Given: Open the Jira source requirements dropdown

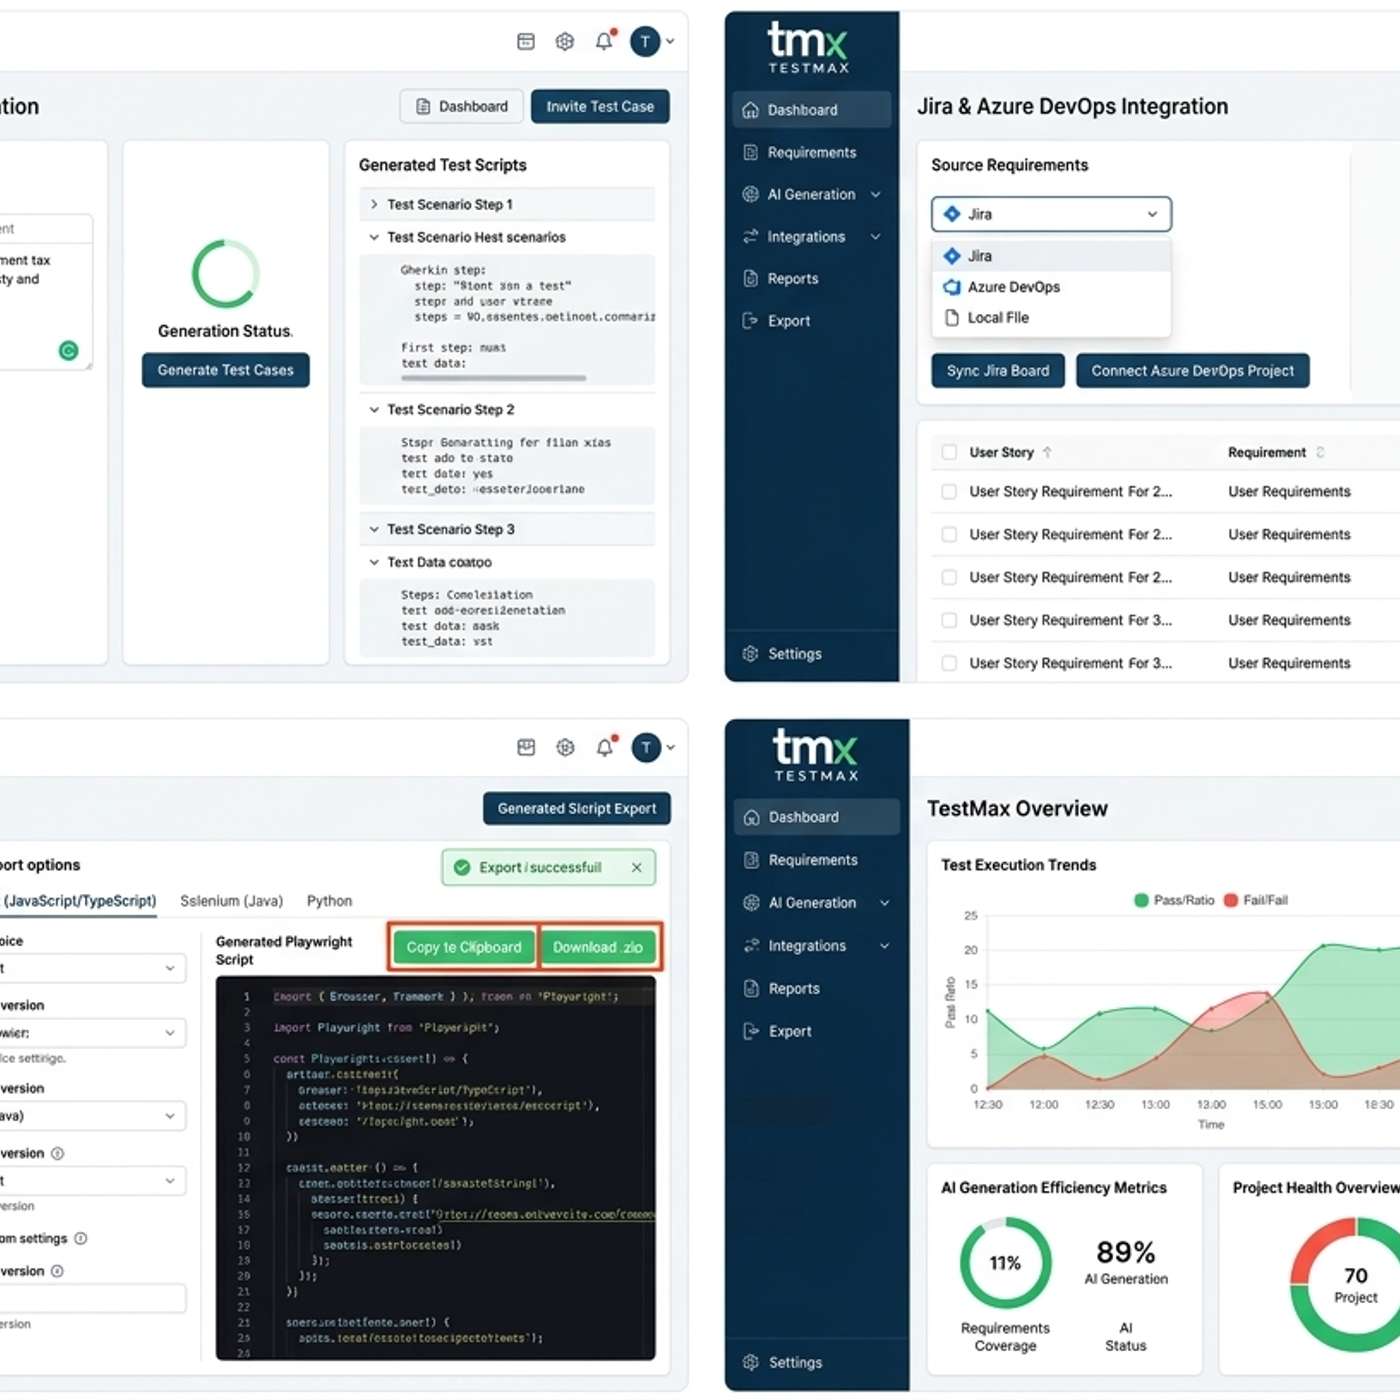Looking at the screenshot, I should pyautogui.click(x=1051, y=214).
